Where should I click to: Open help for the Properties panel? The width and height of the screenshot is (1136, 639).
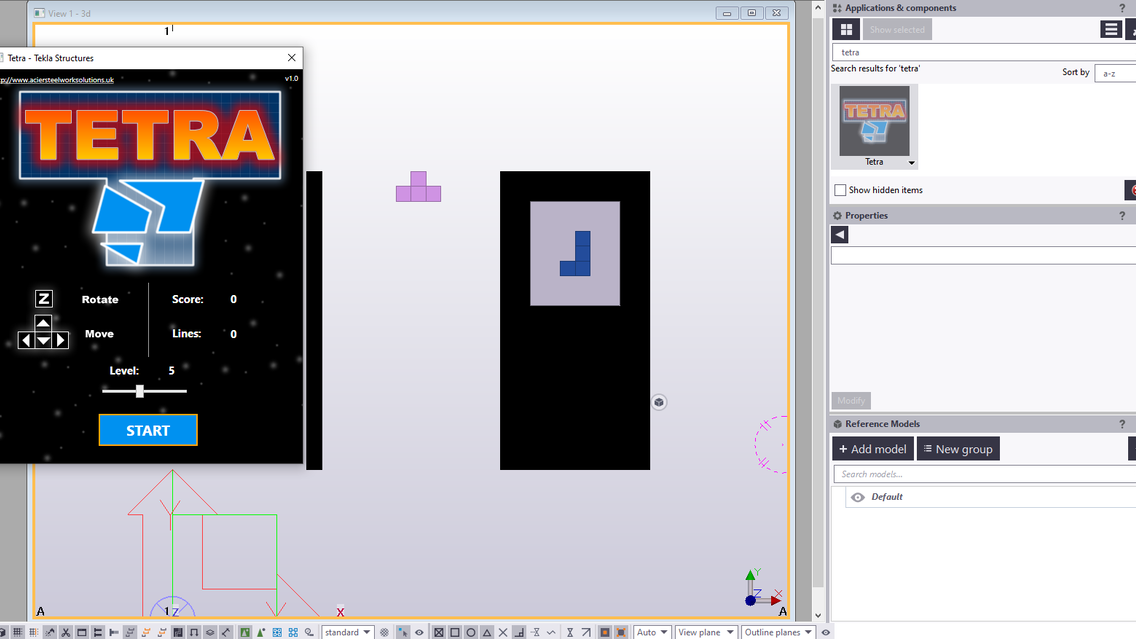(1122, 216)
